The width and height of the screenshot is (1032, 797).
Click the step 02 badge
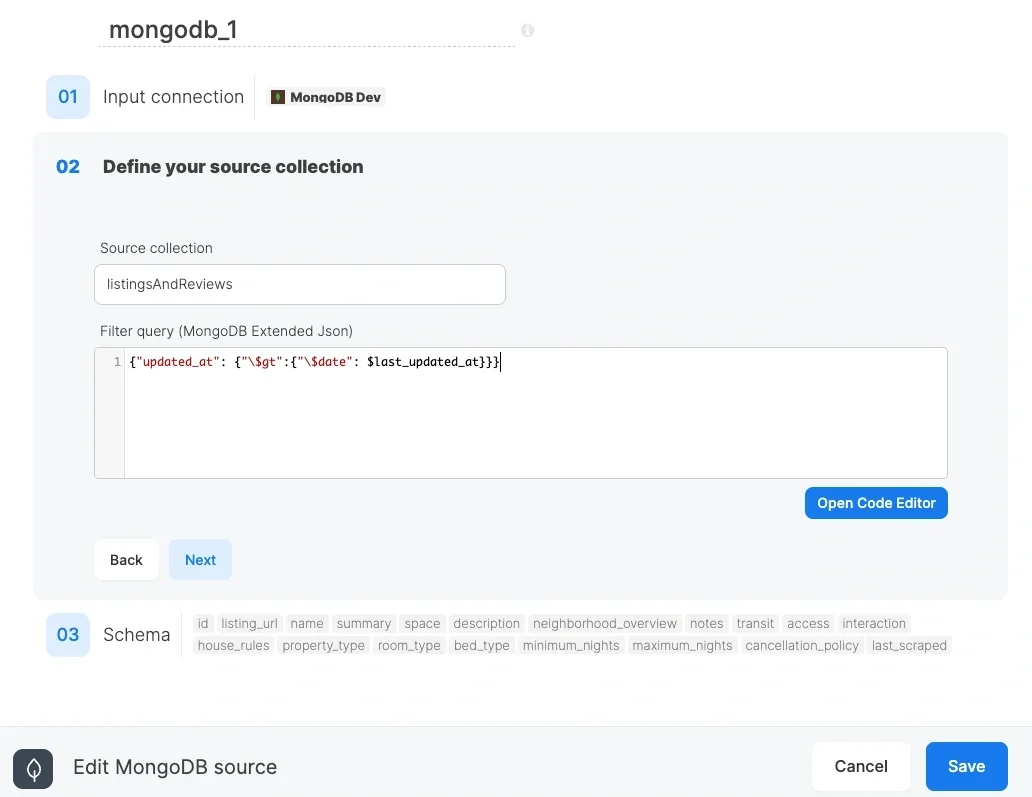coord(67,166)
